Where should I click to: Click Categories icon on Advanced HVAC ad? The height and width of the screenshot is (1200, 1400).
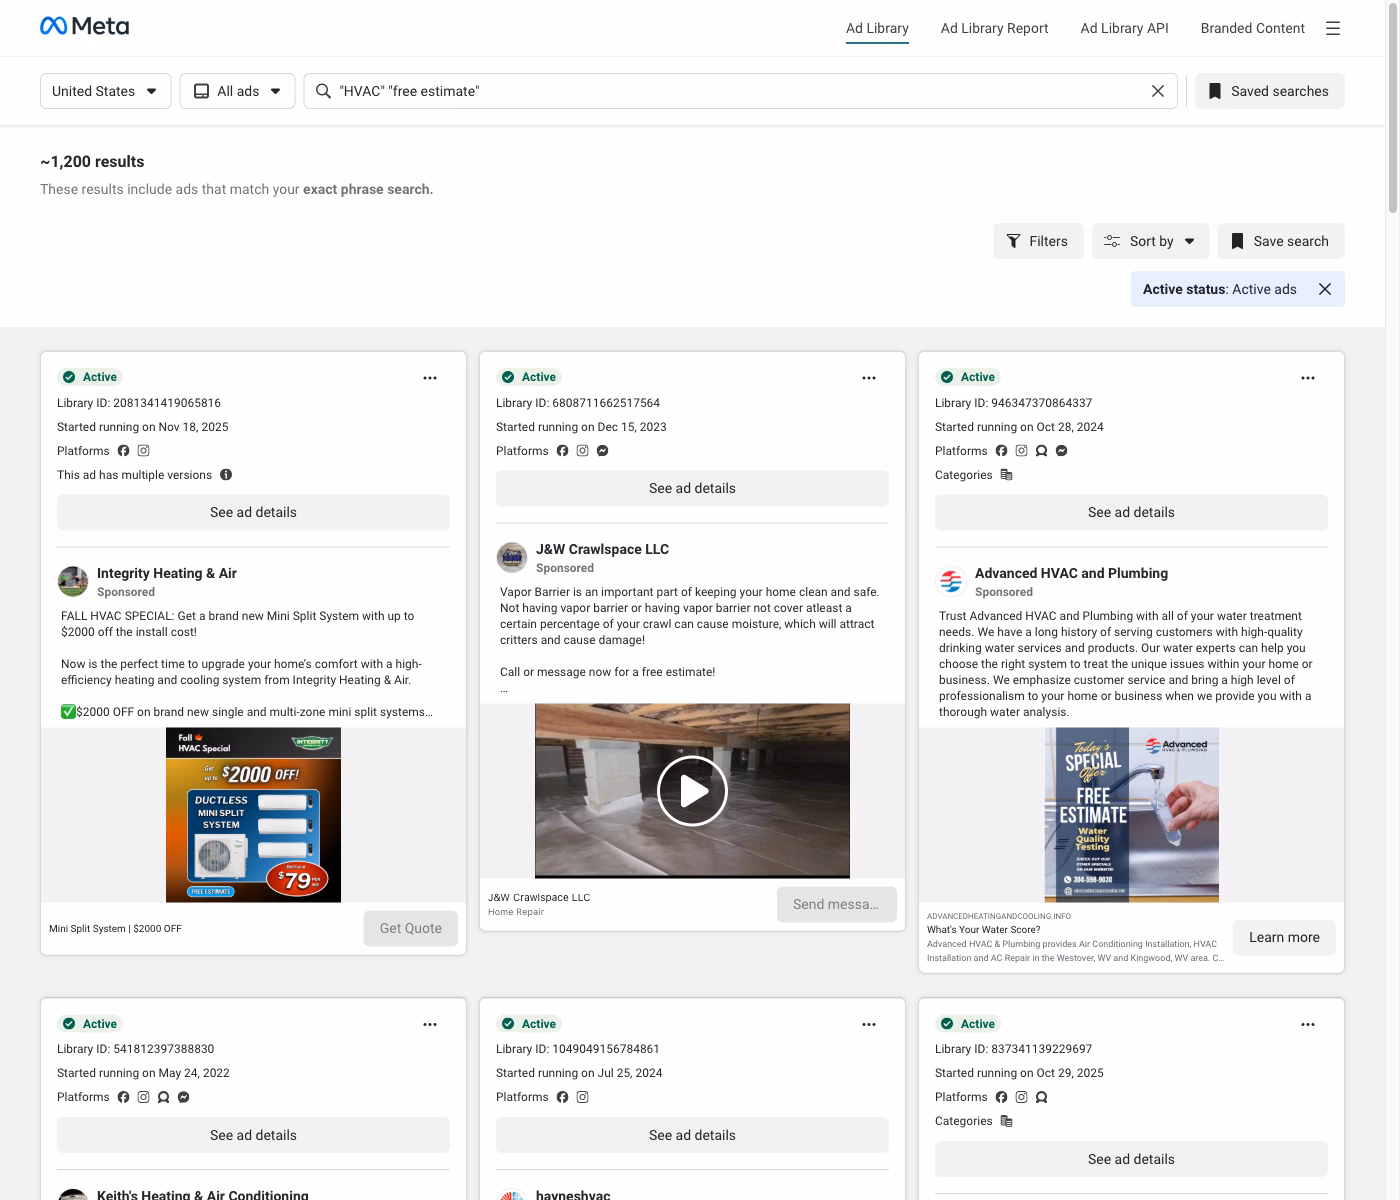click(1006, 475)
